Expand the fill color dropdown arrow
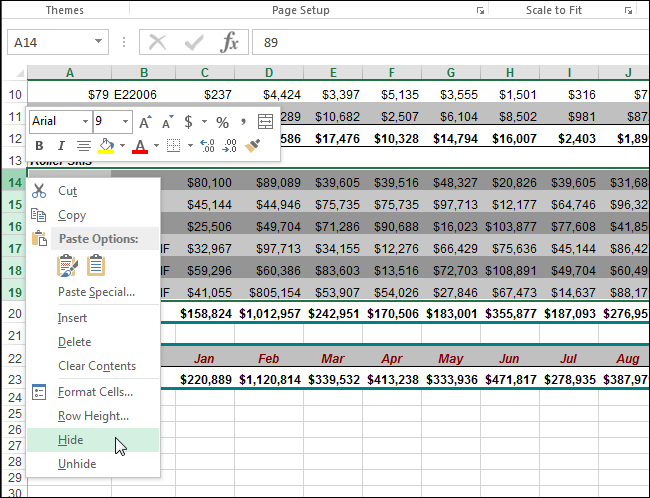The width and height of the screenshot is (650, 498). click(x=121, y=146)
